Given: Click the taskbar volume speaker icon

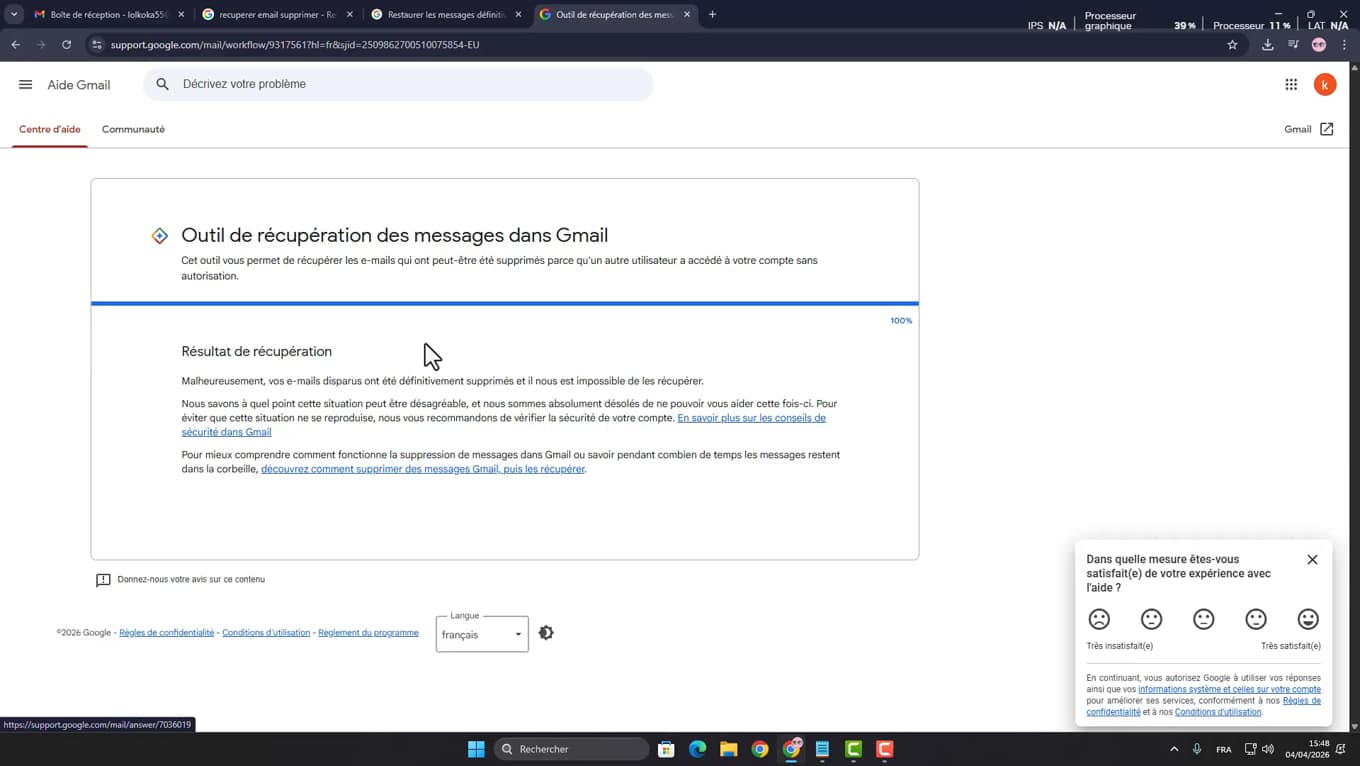Looking at the screenshot, I should pos(1268,749).
